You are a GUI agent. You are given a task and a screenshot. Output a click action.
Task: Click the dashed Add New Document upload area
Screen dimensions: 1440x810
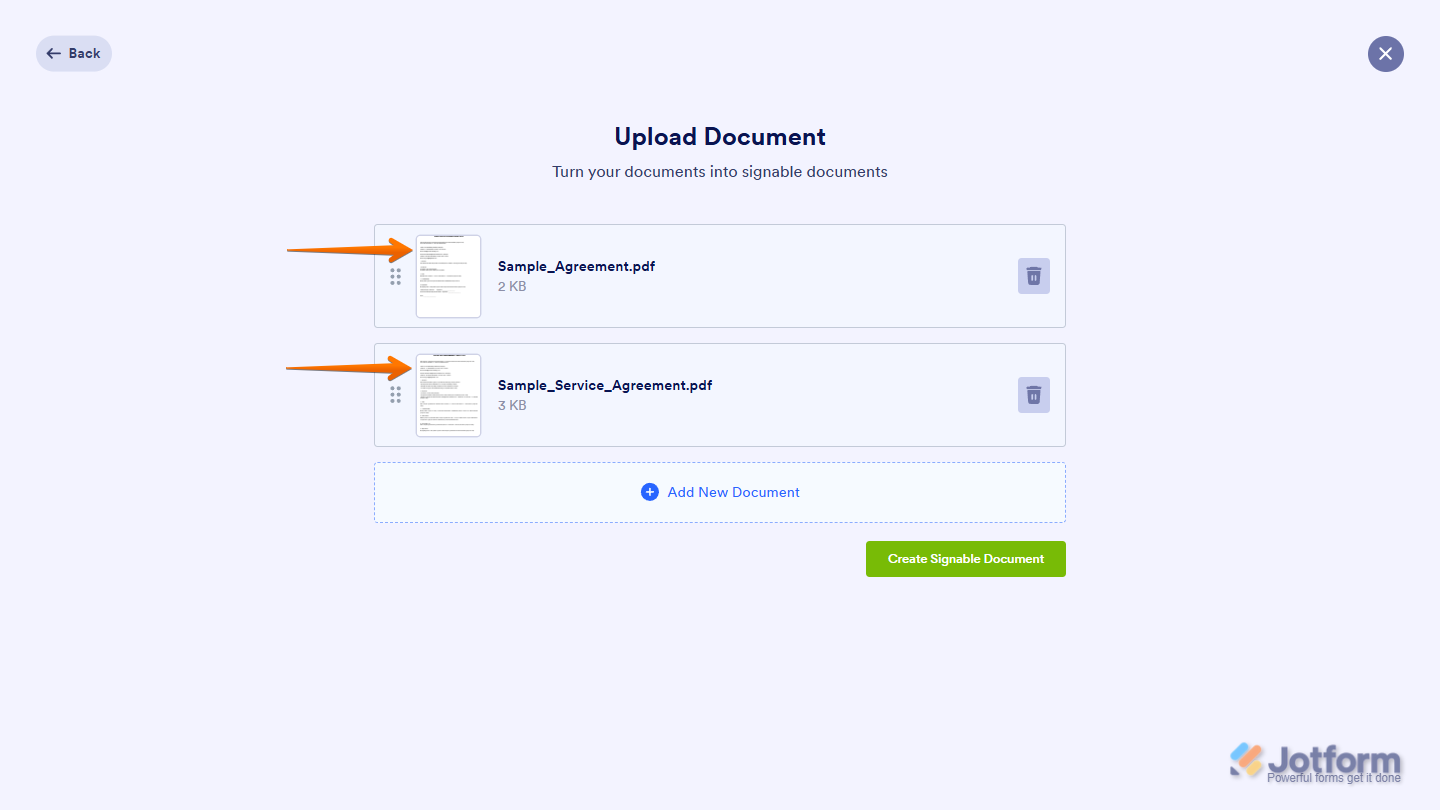[719, 492]
